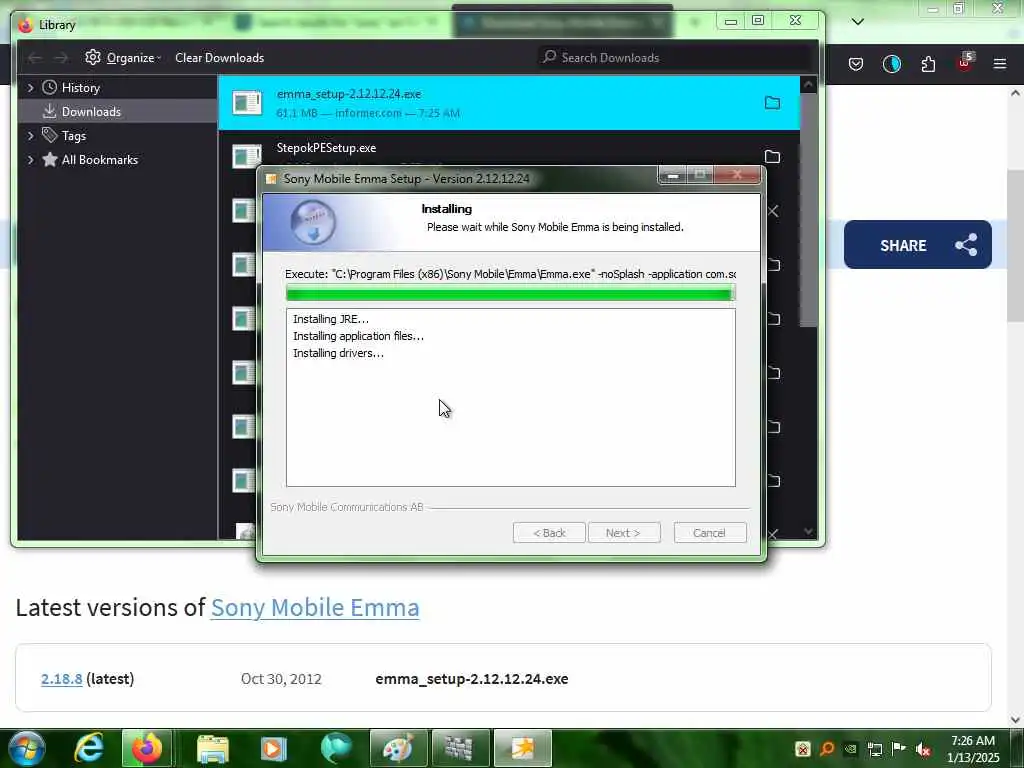Click the installation progress bar
Image resolution: width=1024 pixels, height=768 pixels.
(511, 295)
